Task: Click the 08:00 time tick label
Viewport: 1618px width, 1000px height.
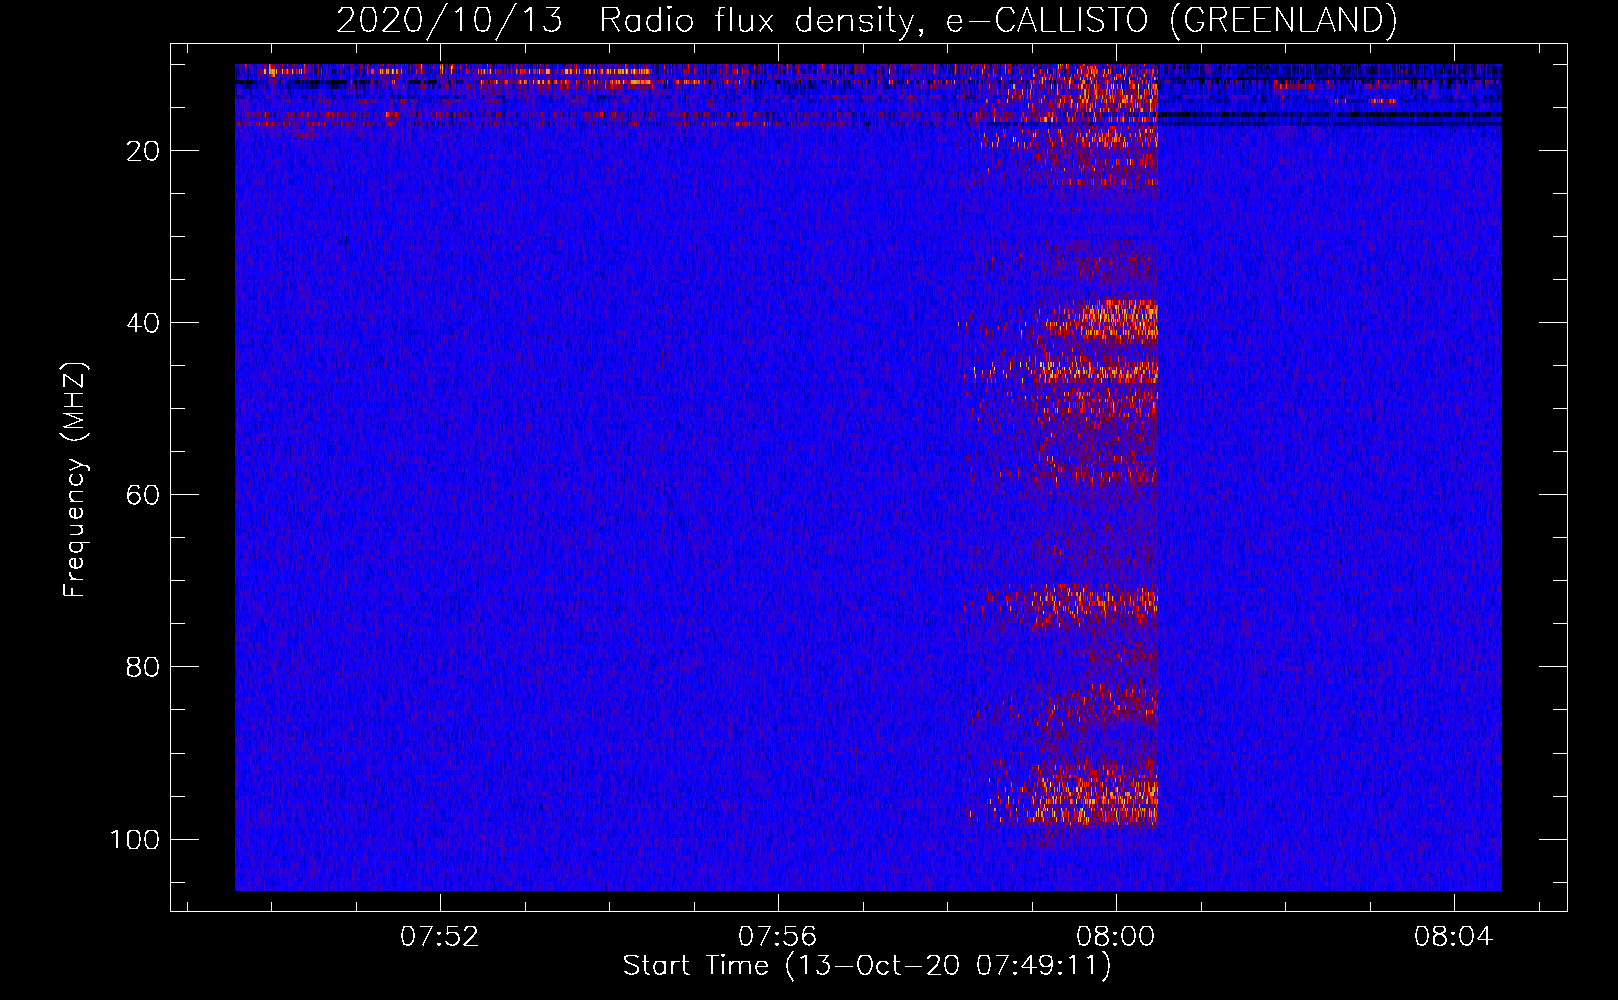Action: pos(1115,937)
